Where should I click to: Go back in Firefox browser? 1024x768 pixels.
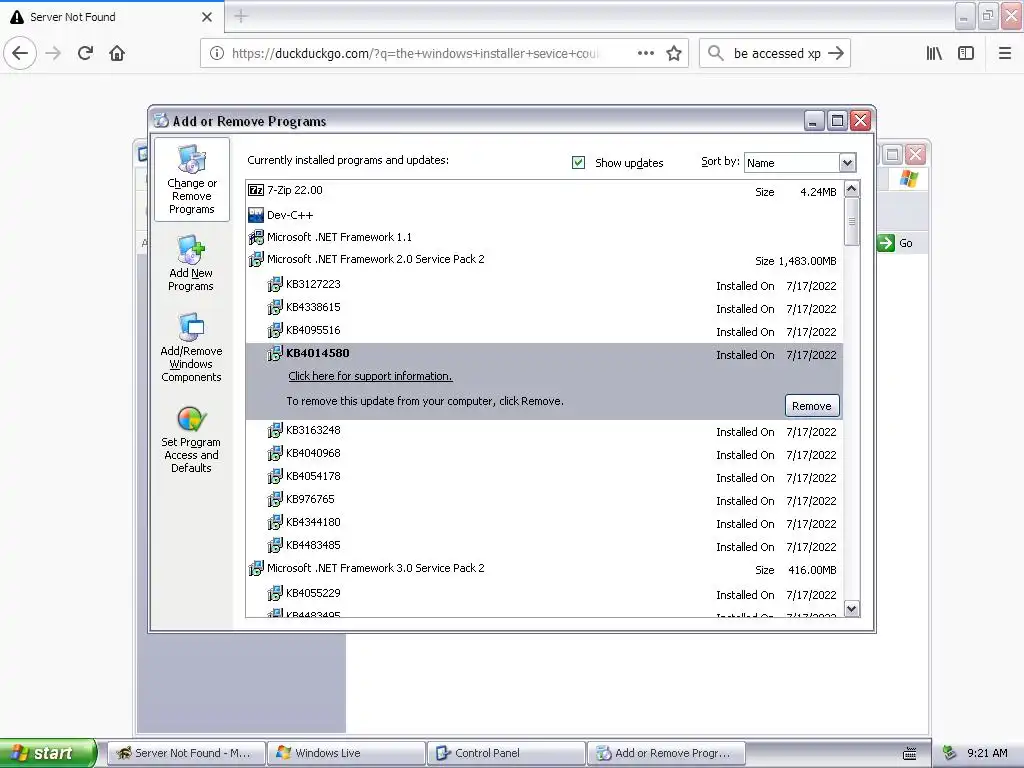[x=20, y=53]
